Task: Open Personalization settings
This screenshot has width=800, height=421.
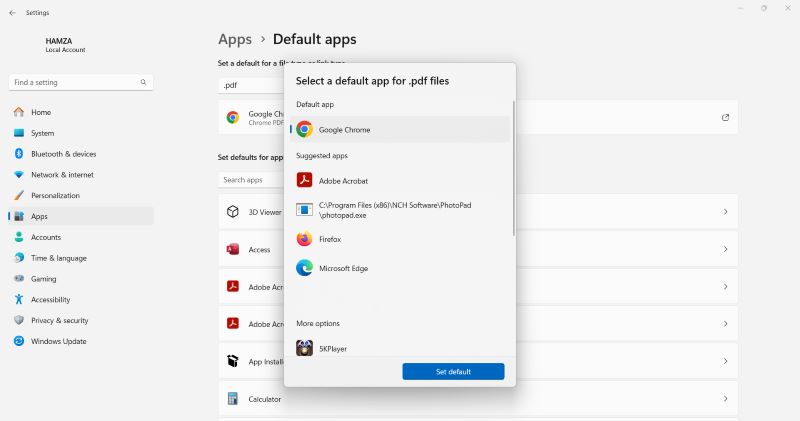Action: 81,195
